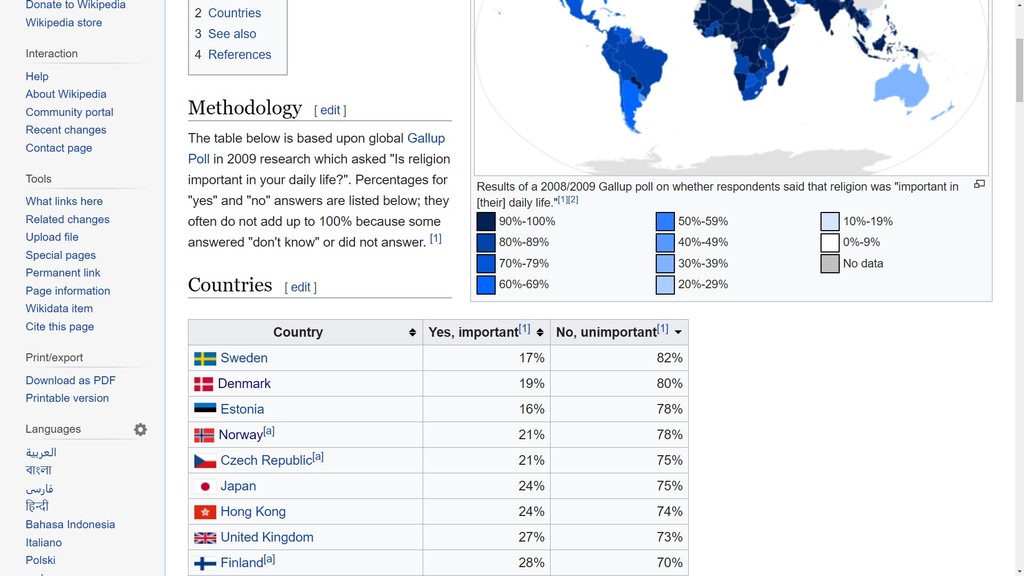The width and height of the screenshot is (1024, 576).
Task: Select the 70%-79% legend swatch
Action: pyautogui.click(x=486, y=264)
